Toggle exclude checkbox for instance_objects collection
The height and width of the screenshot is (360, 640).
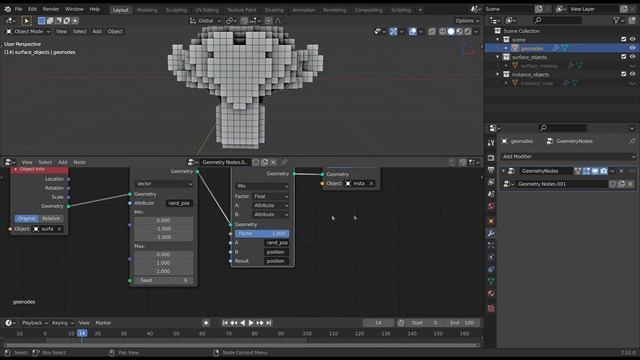click(x=624, y=74)
